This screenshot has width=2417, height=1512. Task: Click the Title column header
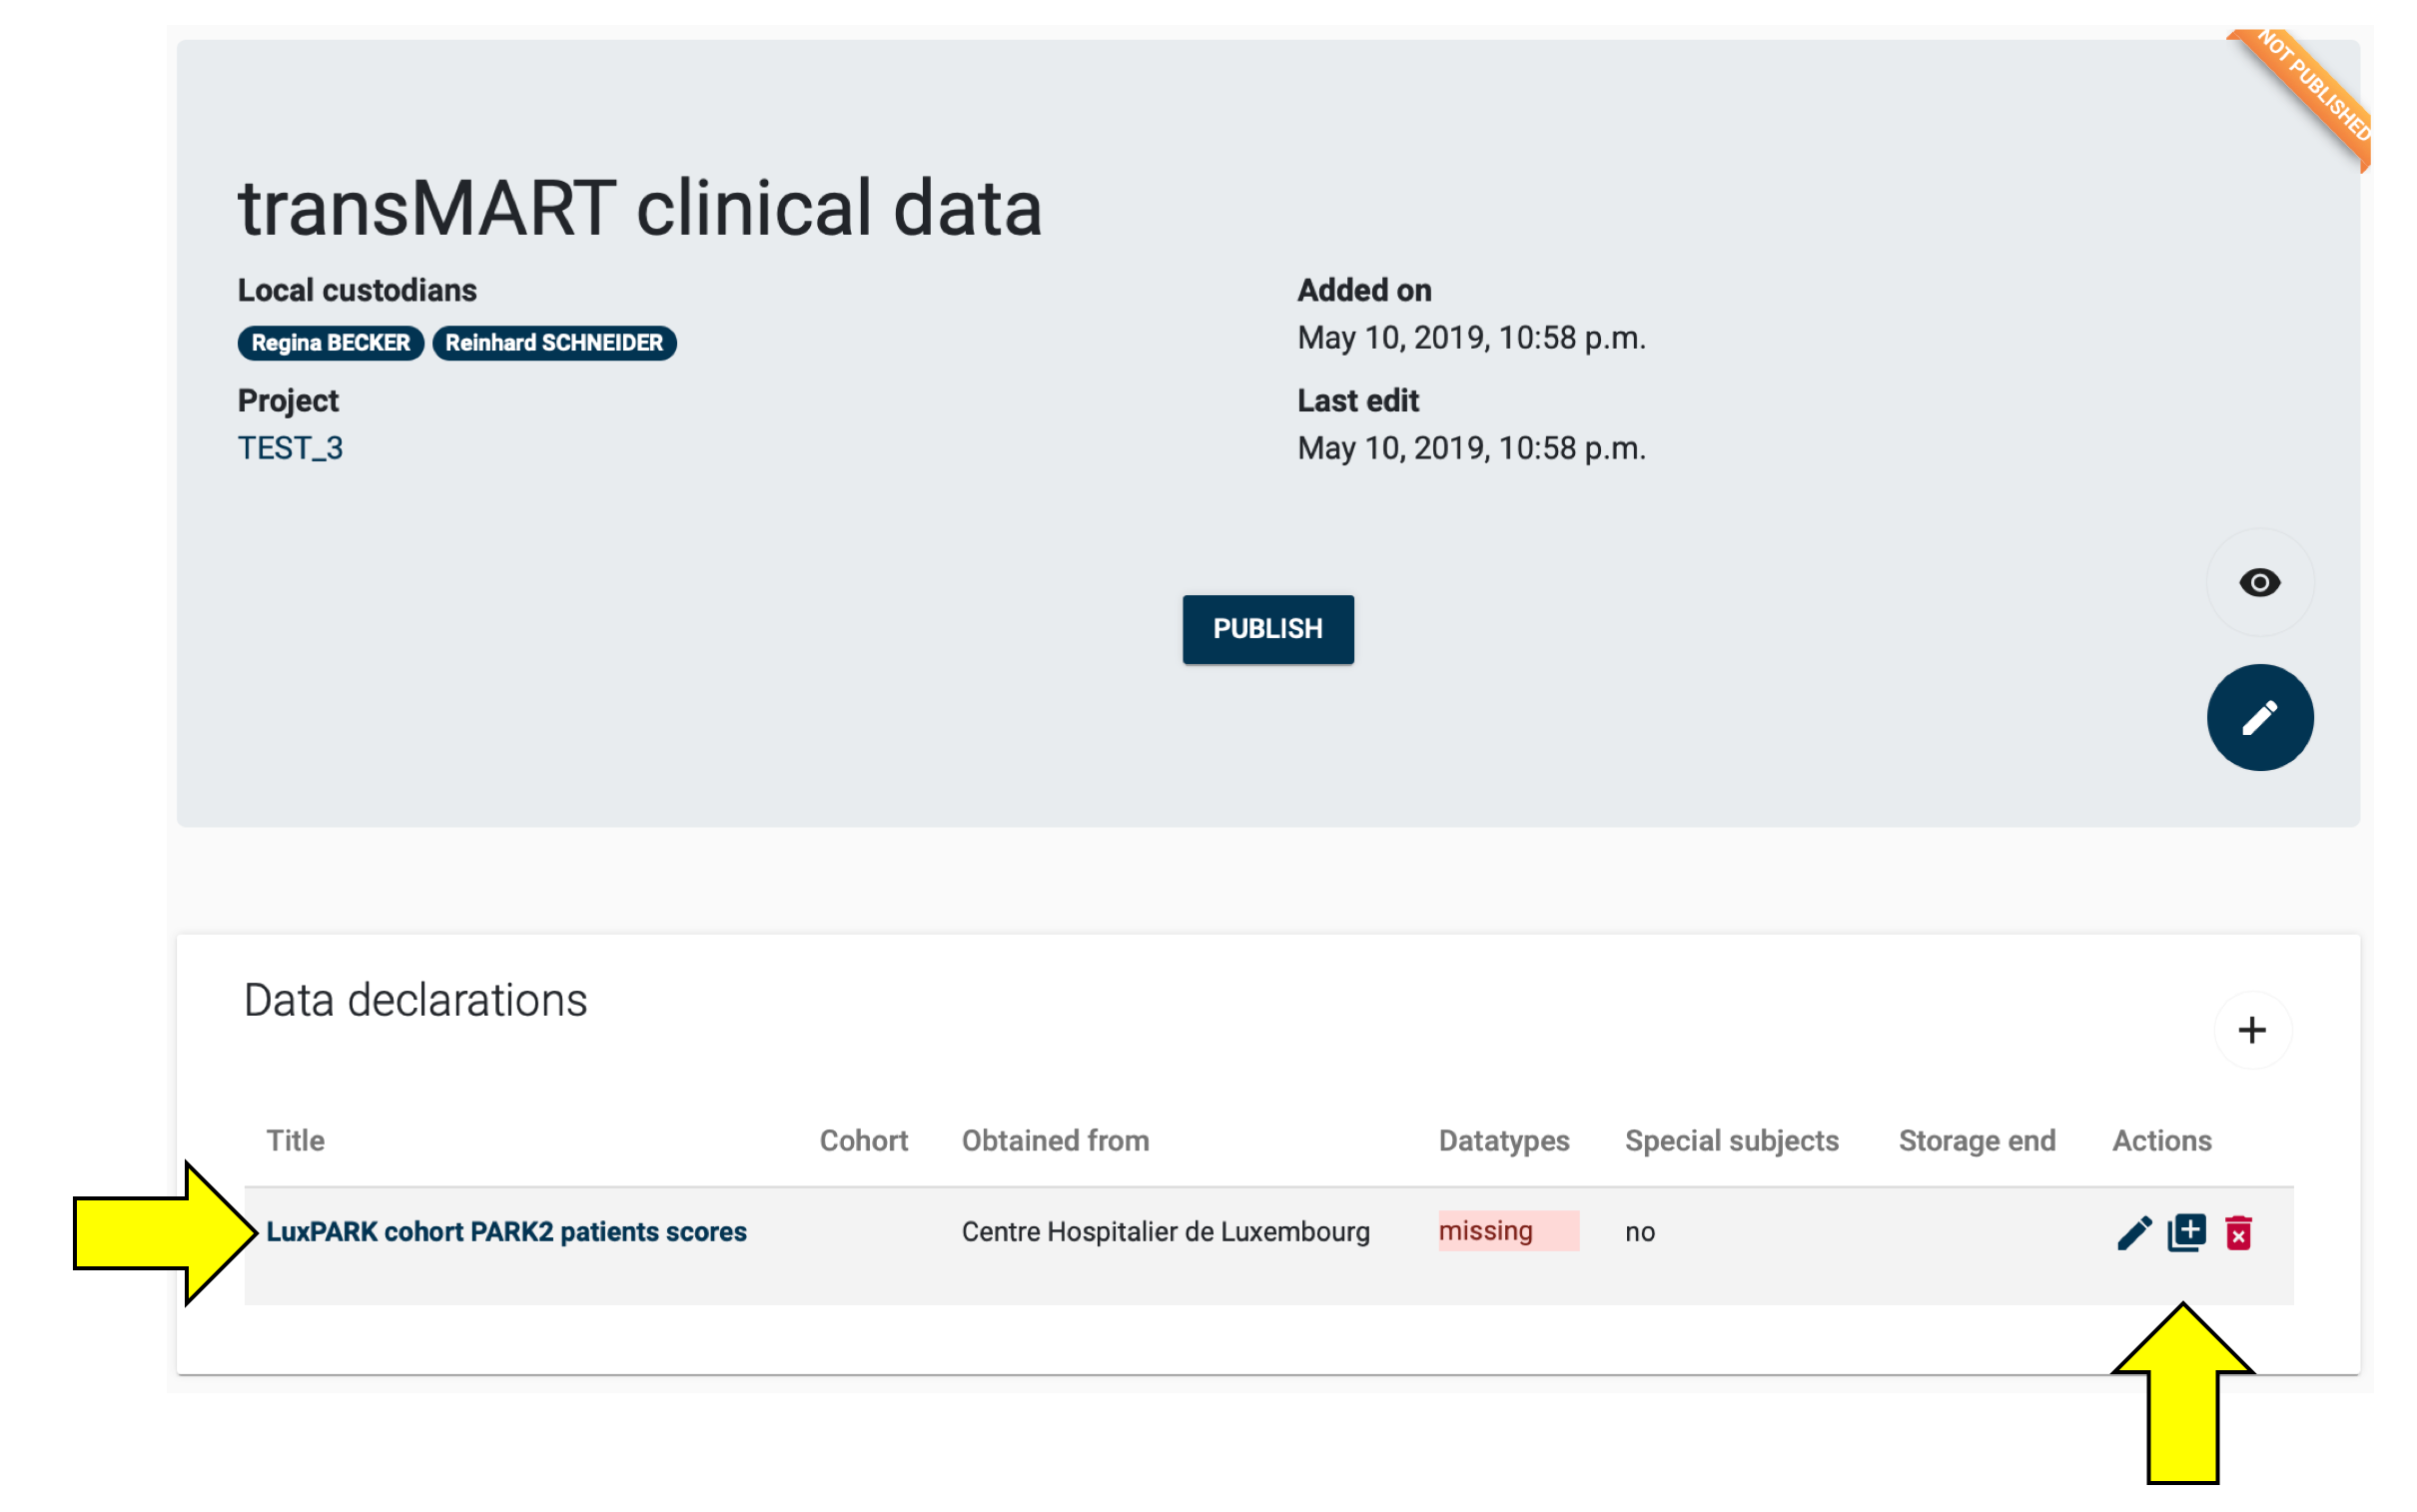point(295,1140)
